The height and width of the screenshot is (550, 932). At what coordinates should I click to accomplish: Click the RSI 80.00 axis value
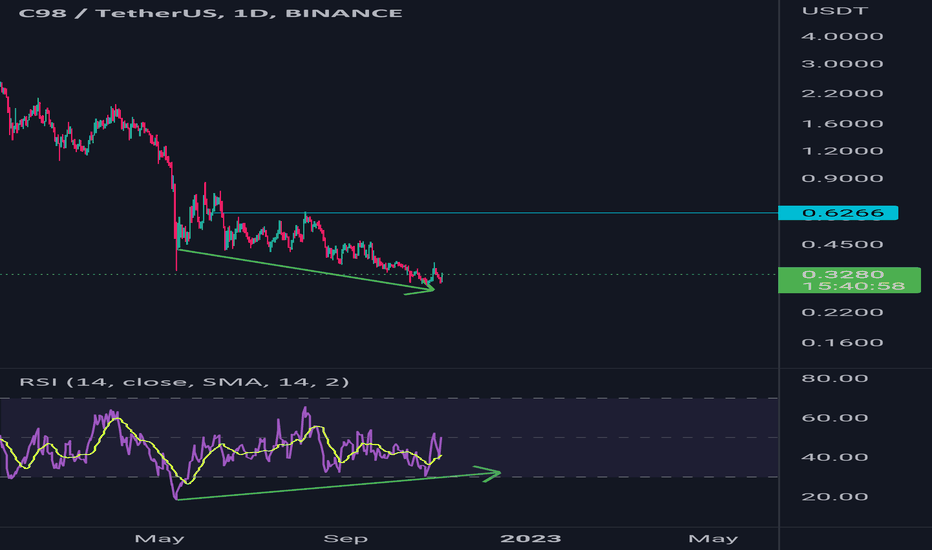835,378
